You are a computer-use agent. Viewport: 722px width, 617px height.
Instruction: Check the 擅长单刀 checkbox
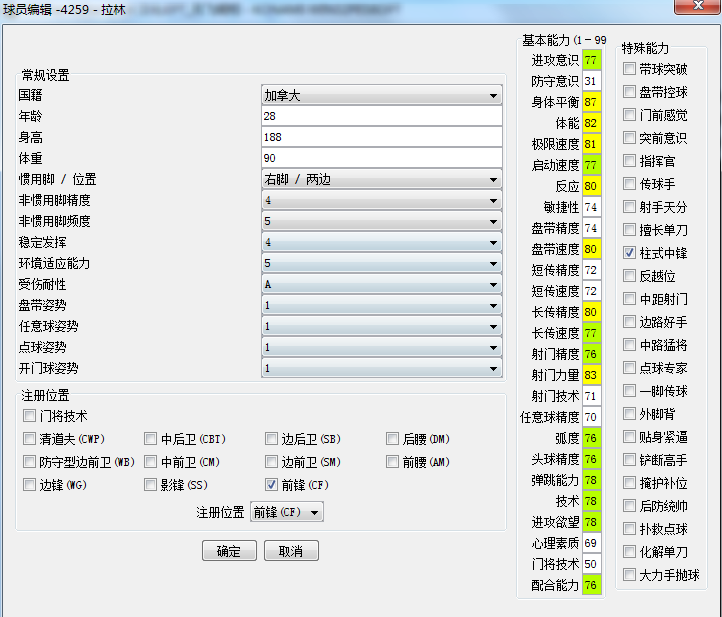[x=629, y=229]
